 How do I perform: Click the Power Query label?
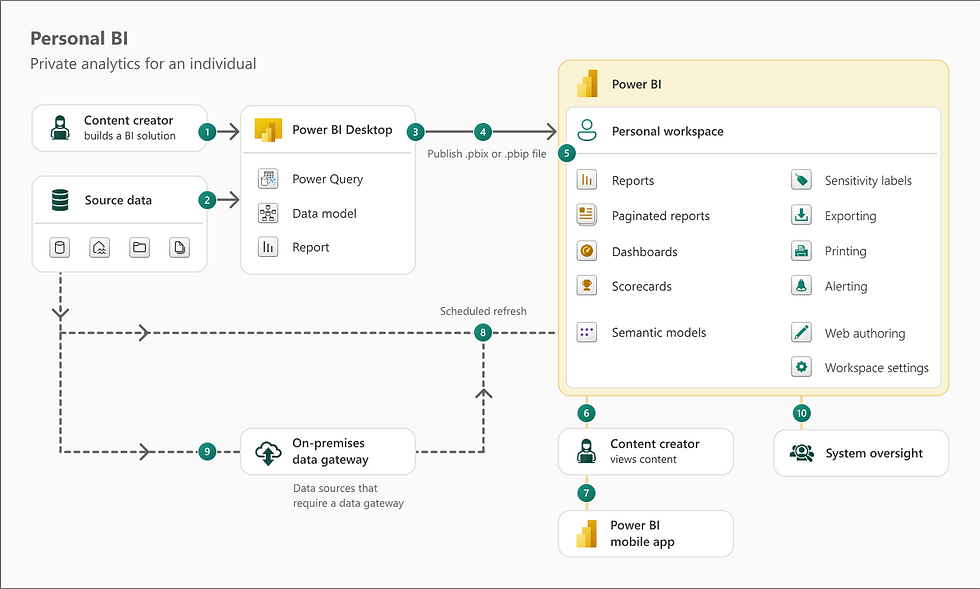pyautogui.click(x=328, y=179)
